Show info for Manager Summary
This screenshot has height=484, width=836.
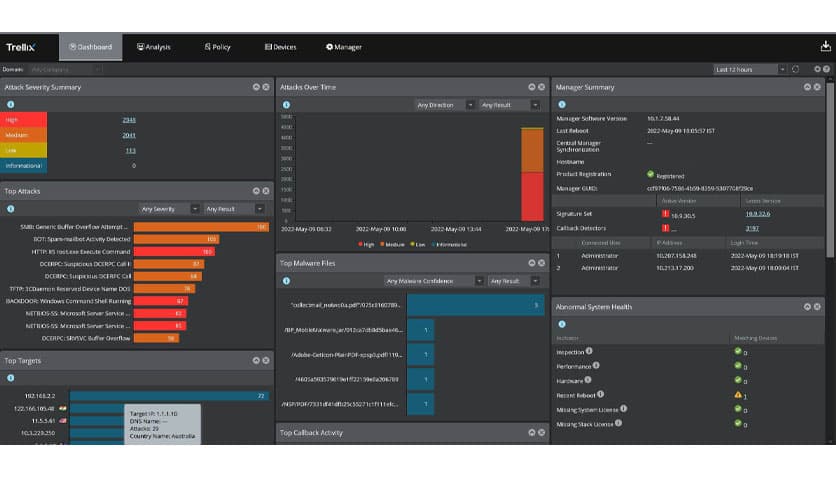pyautogui.click(x=562, y=104)
